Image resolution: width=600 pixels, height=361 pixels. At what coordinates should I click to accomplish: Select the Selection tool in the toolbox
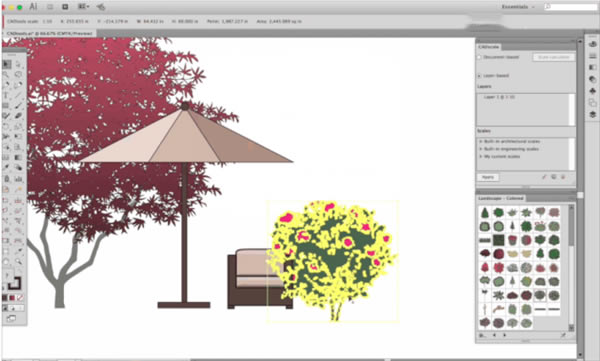pos(7,64)
